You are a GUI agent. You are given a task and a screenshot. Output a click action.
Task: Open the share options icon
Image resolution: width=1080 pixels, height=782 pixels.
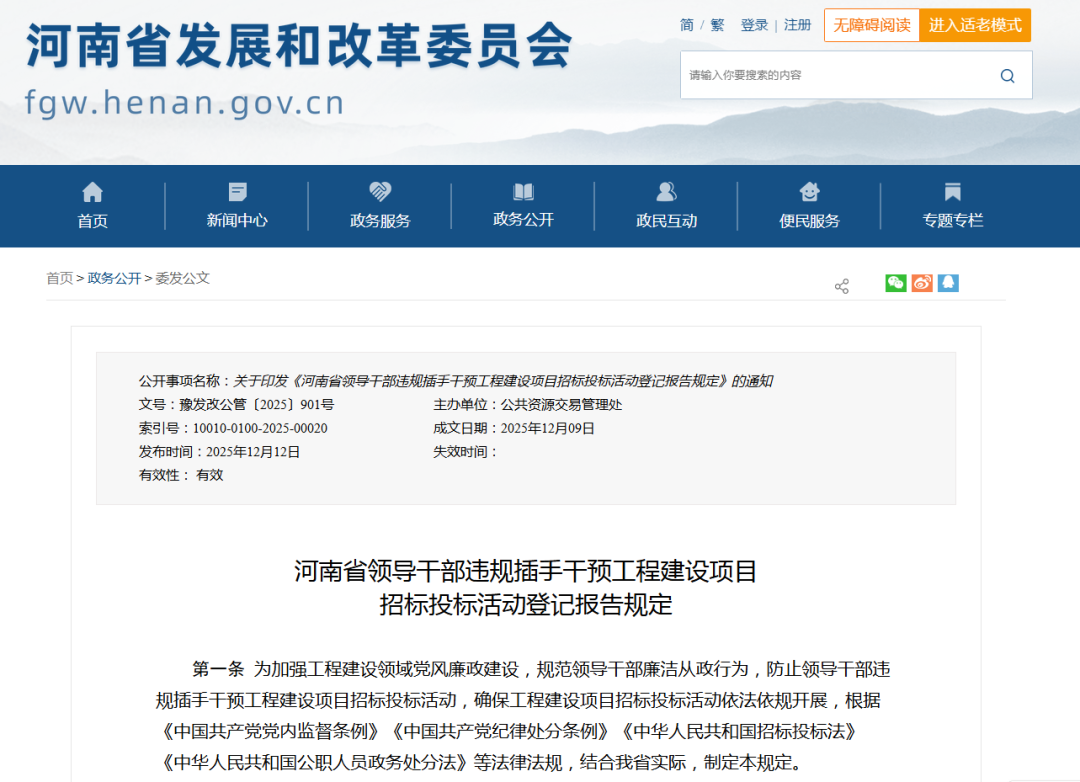pos(842,285)
